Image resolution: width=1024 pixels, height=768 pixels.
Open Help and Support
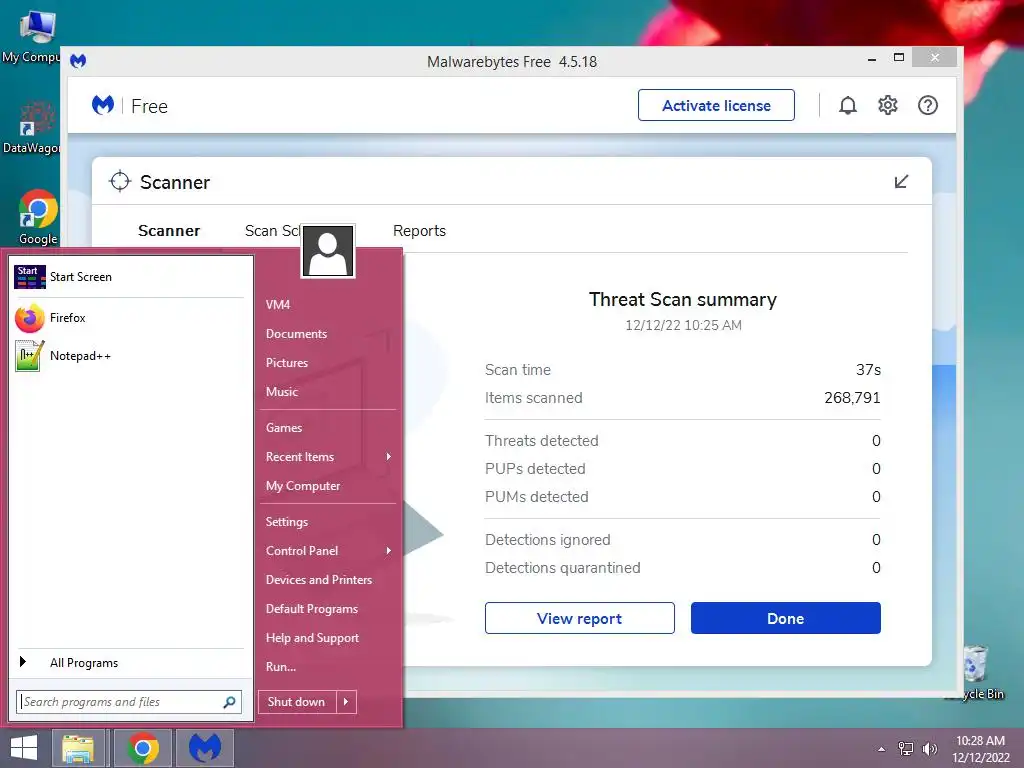312,638
